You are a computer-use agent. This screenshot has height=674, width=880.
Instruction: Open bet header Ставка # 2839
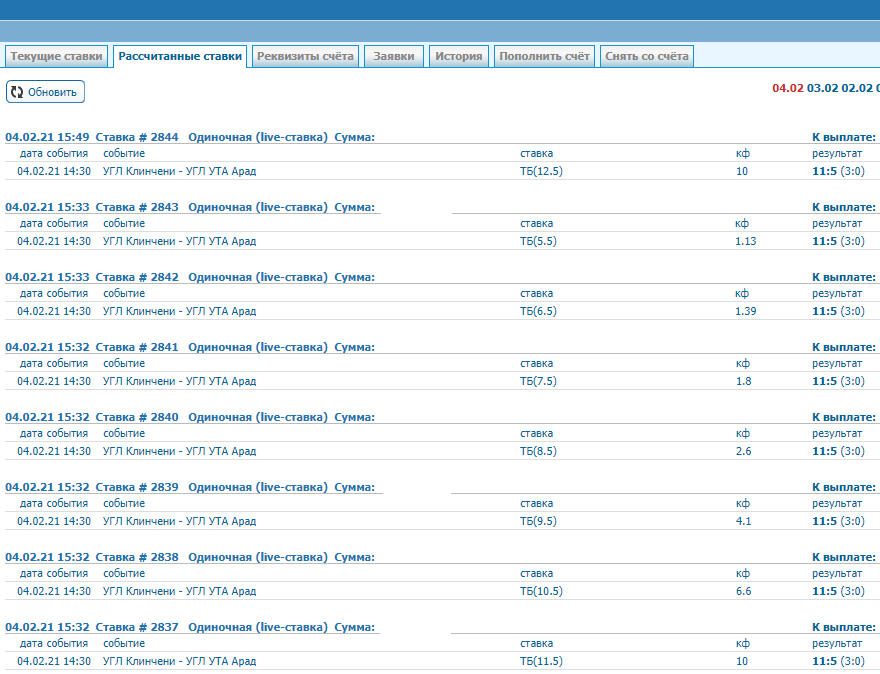coord(137,487)
